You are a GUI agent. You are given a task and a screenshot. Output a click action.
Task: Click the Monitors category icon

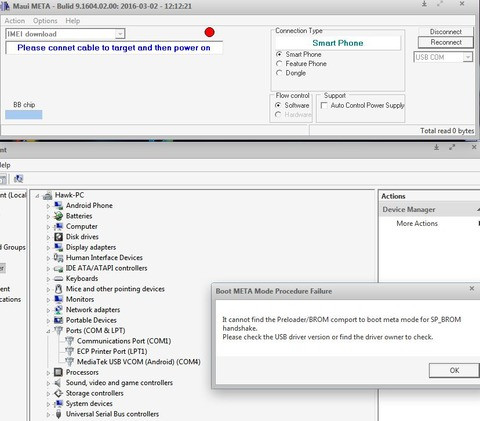[x=59, y=299]
